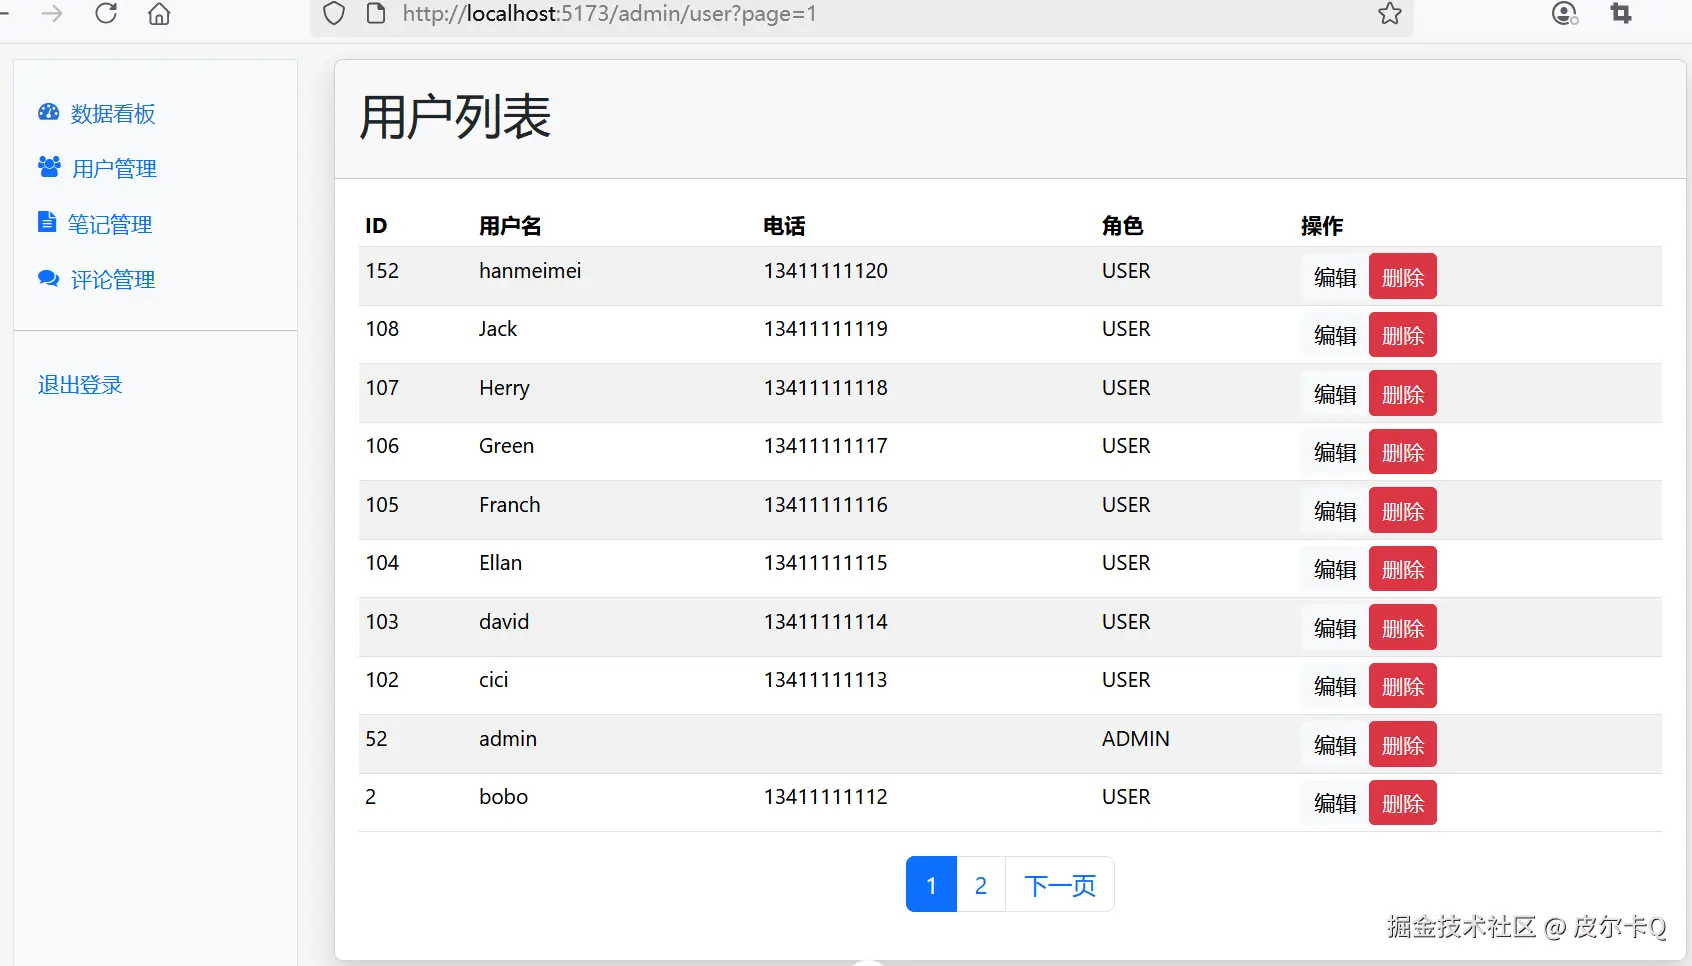
Task: Reload the page via refresh icon
Action: 106,14
